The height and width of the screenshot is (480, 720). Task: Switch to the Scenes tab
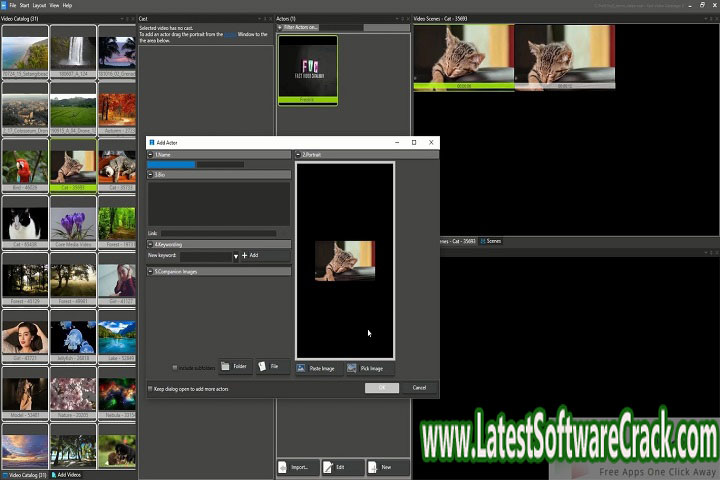pos(491,241)
